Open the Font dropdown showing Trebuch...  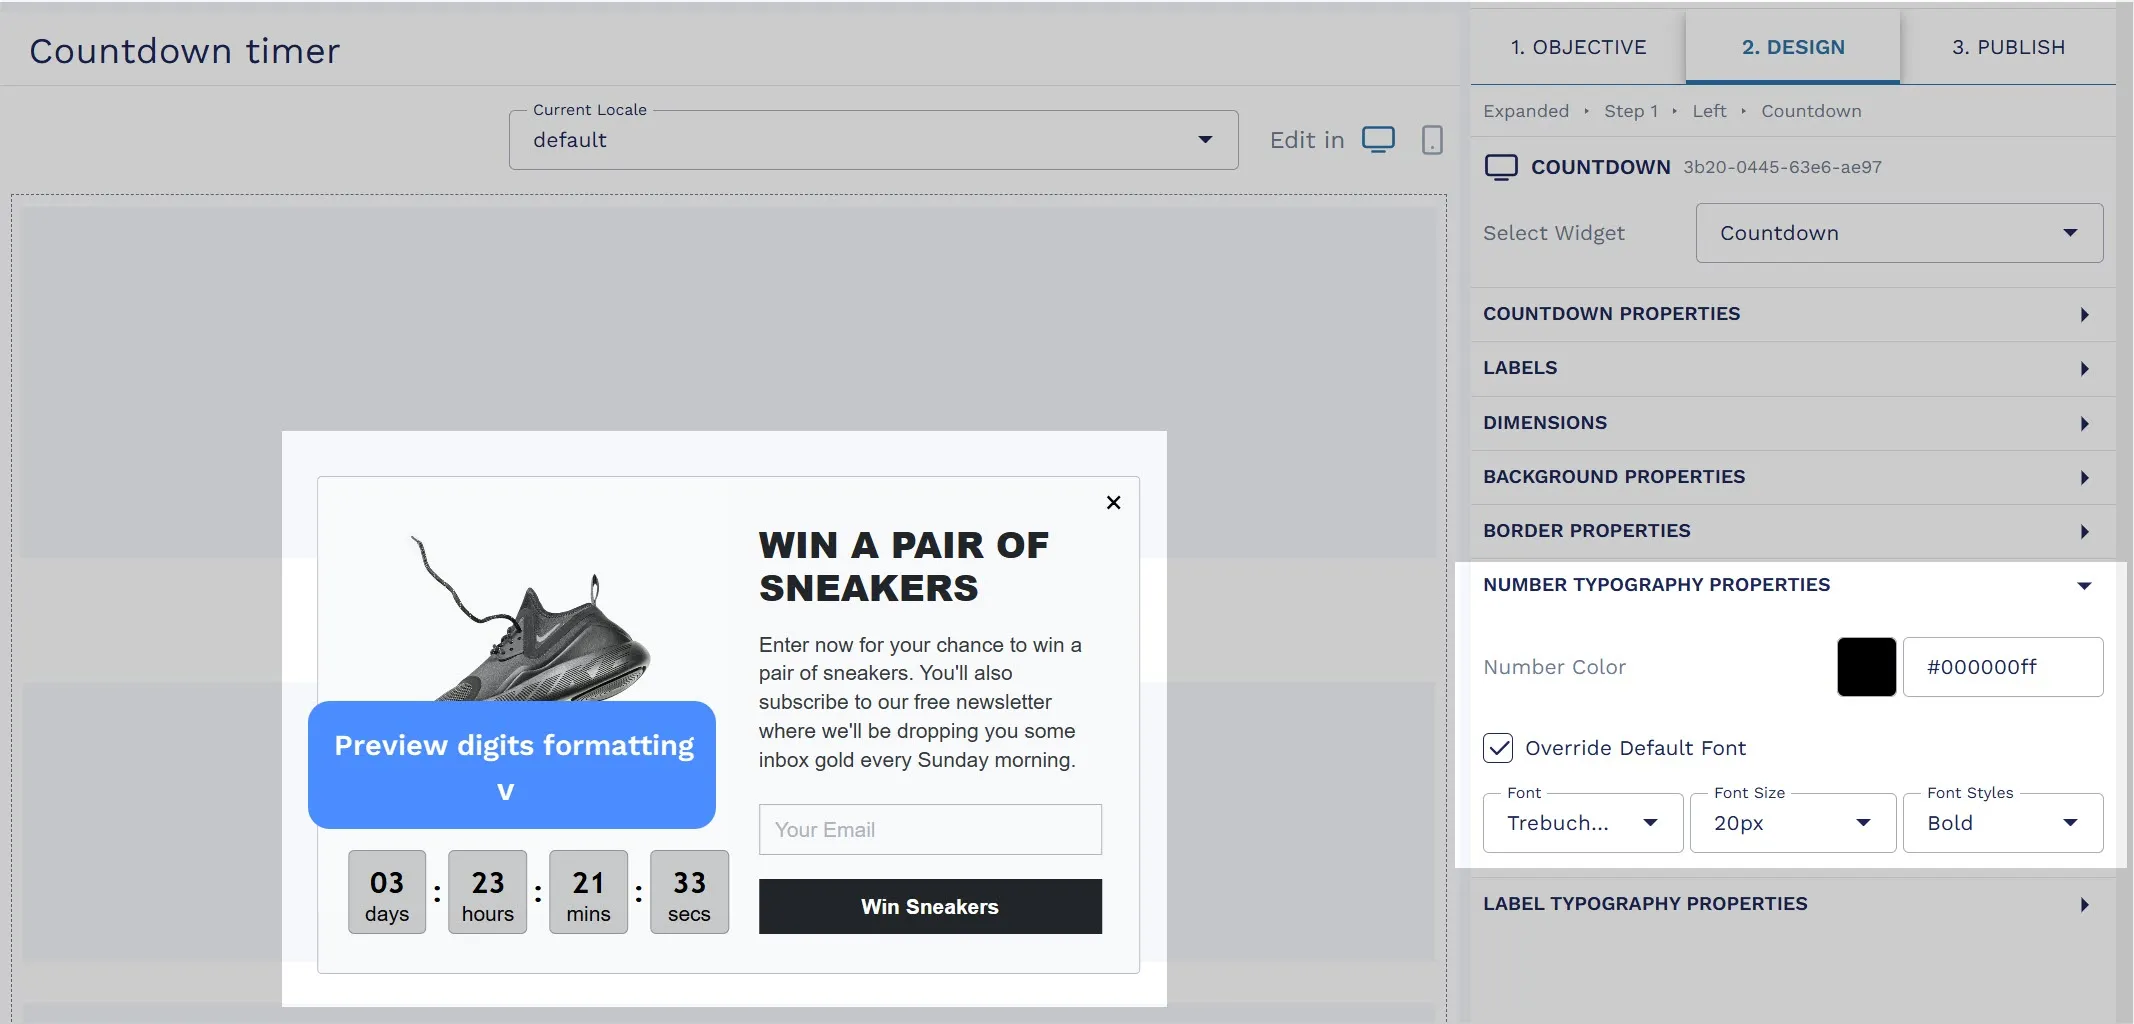1582,823
